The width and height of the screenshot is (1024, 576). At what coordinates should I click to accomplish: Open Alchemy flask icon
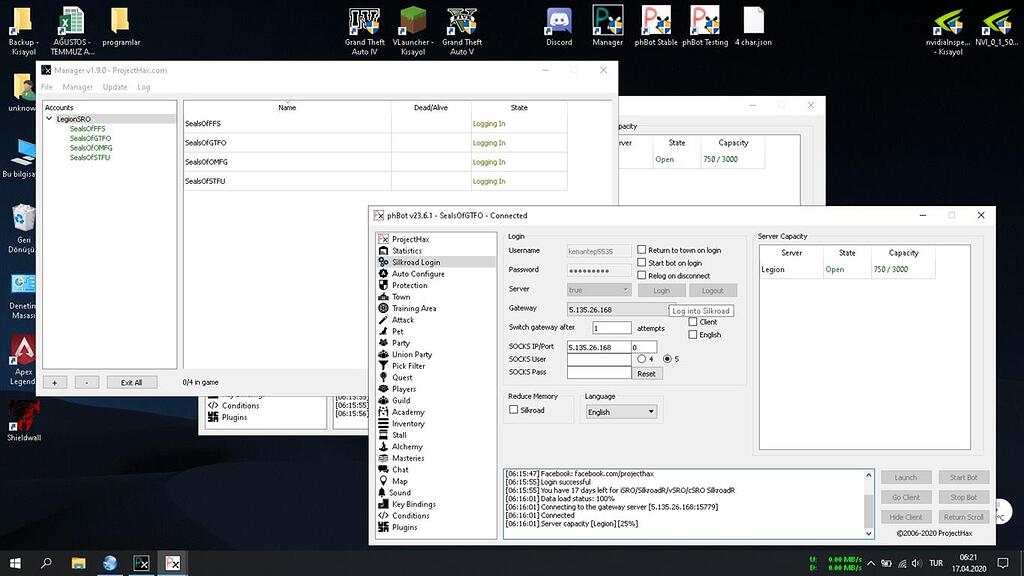pyautogui.click(x=383, y=447)
